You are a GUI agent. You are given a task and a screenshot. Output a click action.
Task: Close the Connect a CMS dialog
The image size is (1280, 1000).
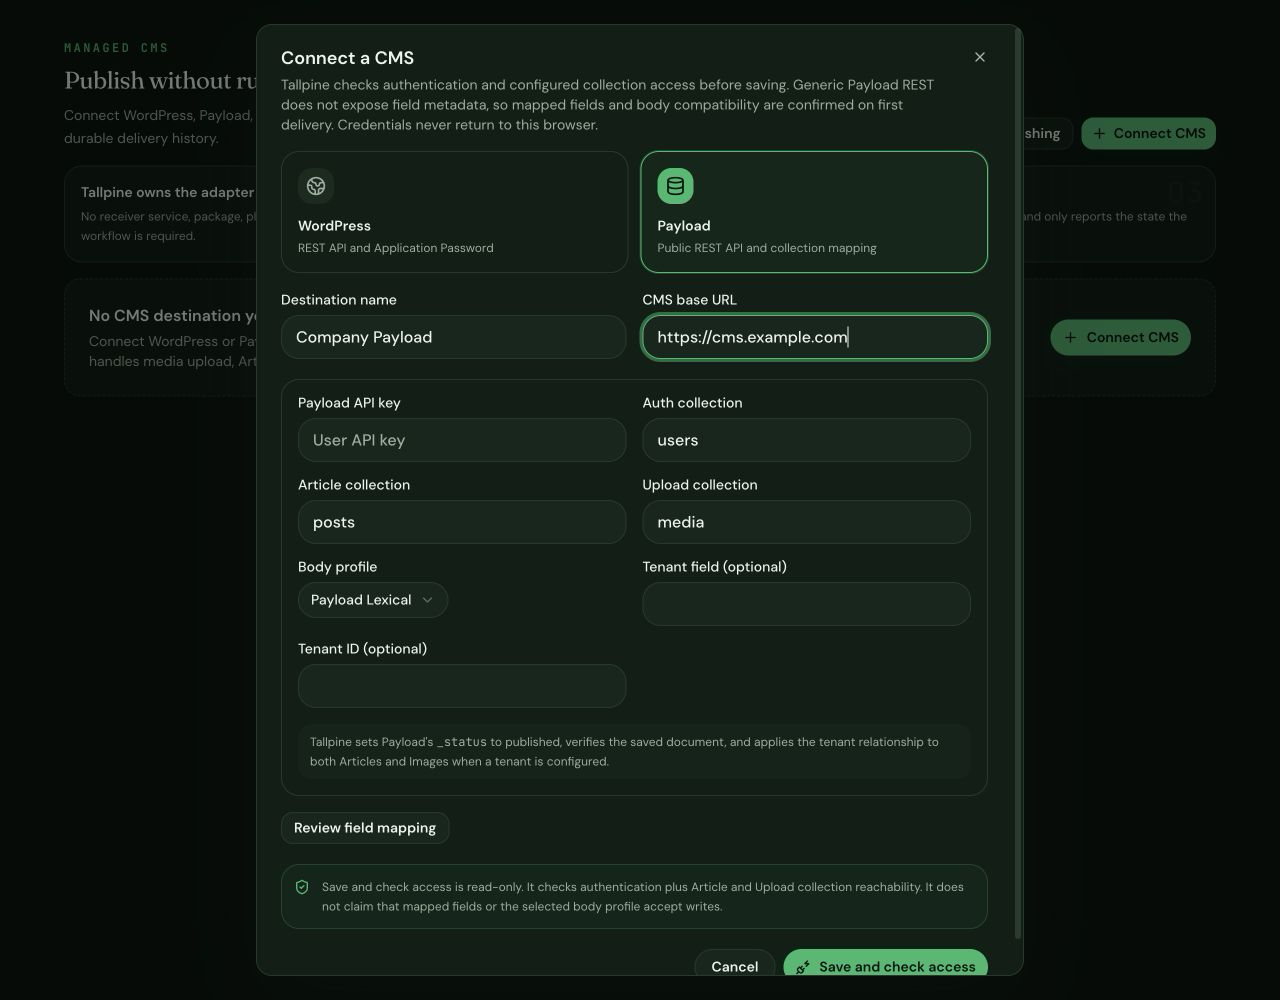coord(980,57)
